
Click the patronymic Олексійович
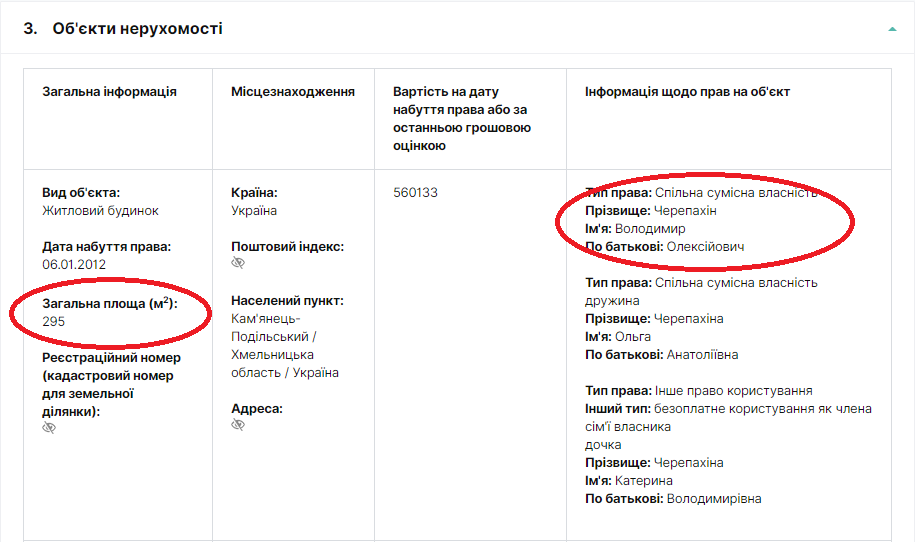coord(705,247)
